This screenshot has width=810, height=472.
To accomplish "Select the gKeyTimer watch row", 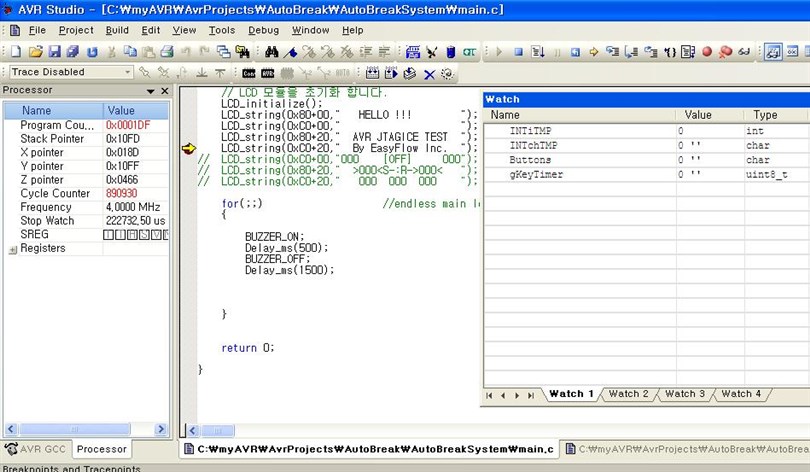I will [x=646, y=175].
